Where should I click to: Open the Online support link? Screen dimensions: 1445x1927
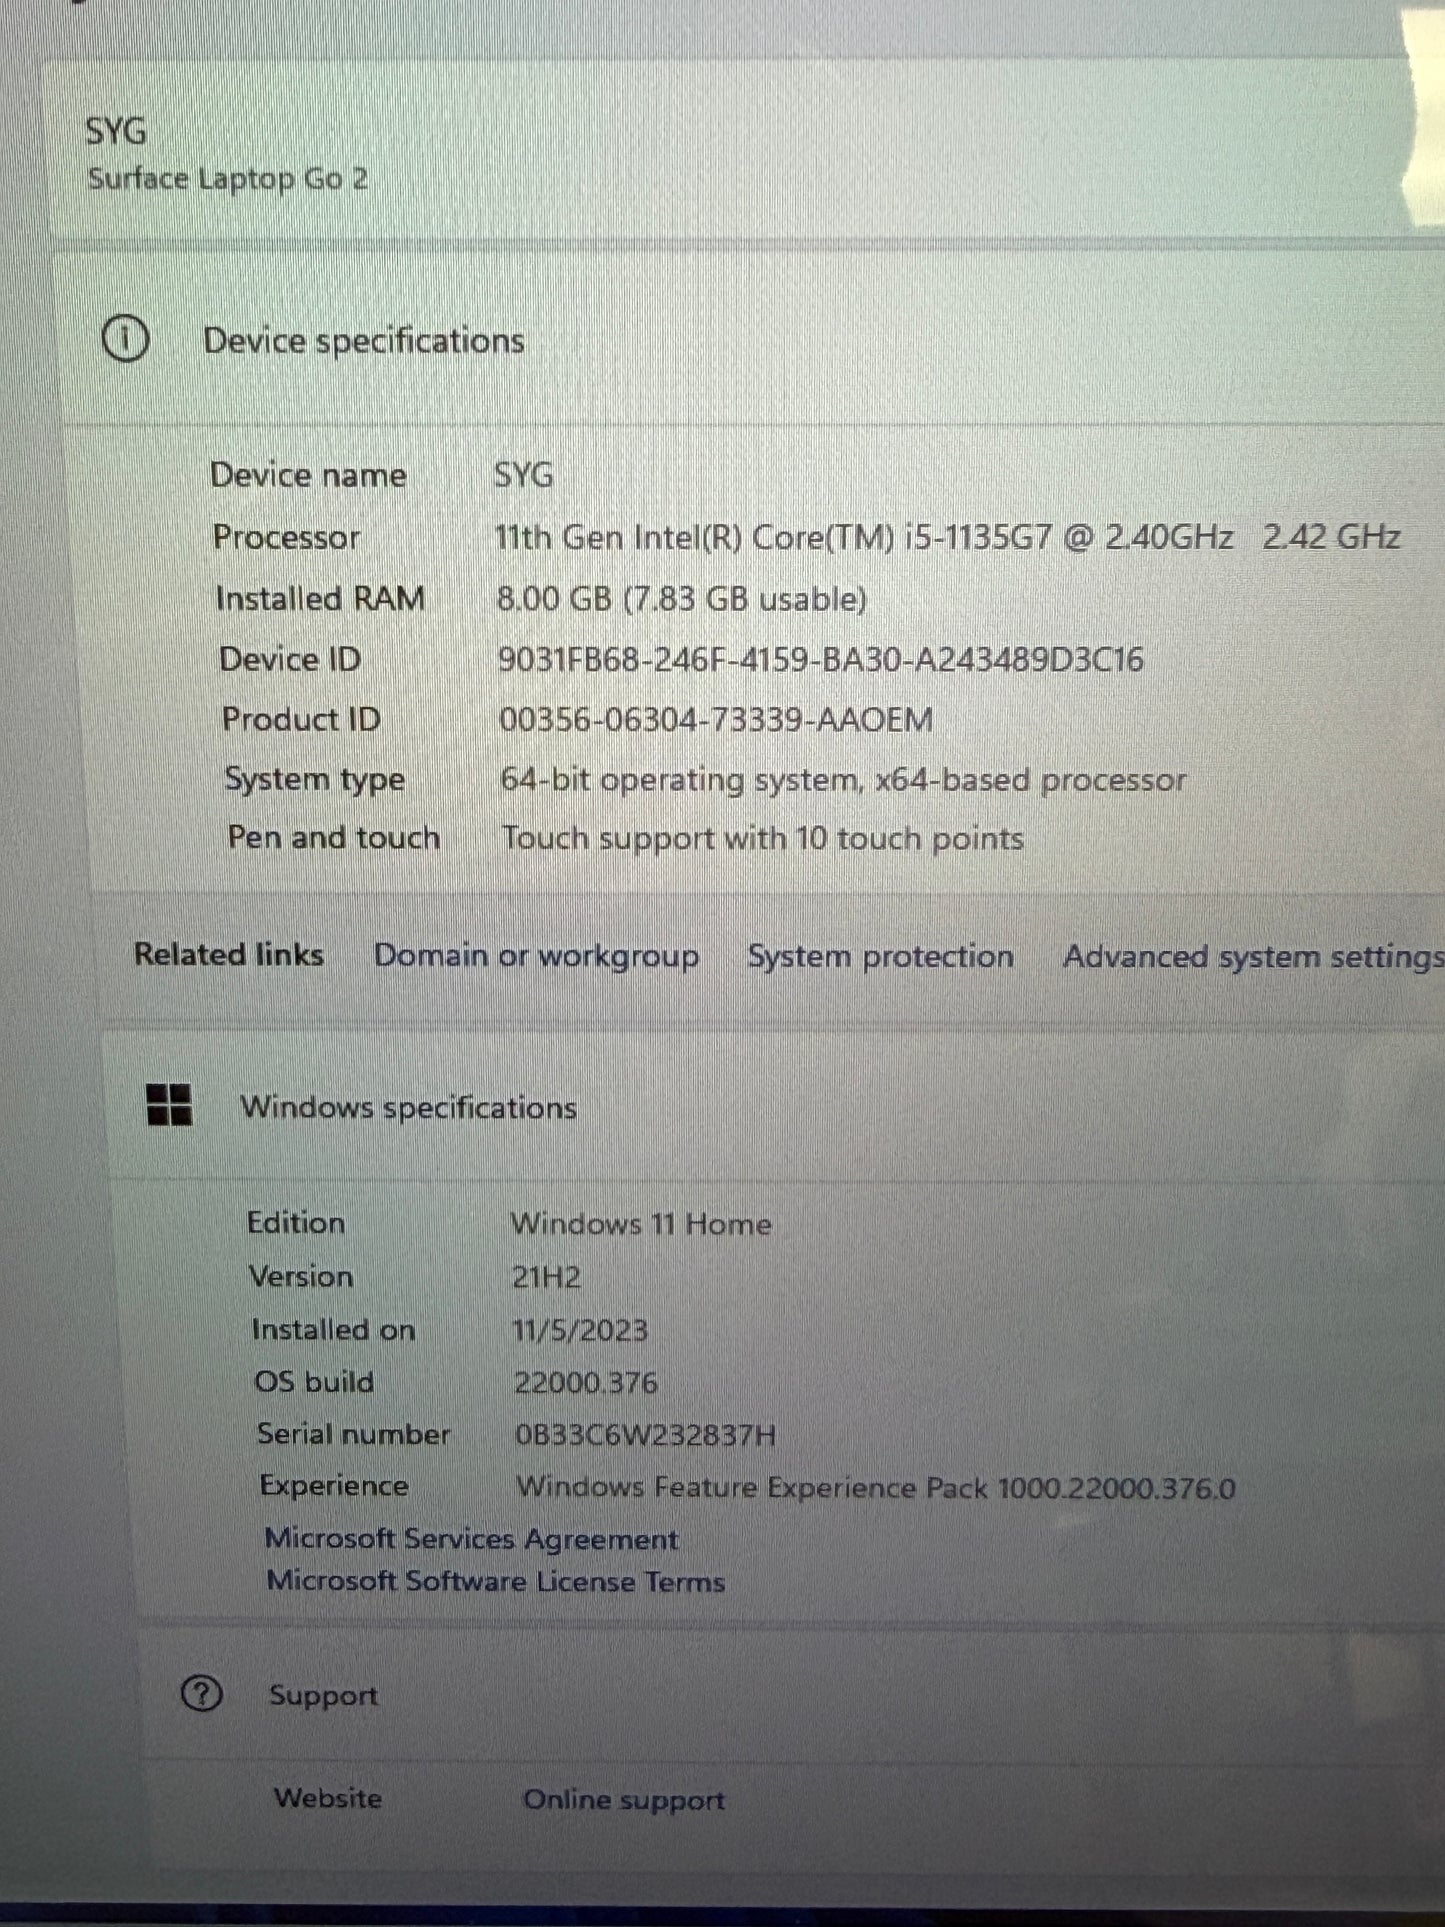(624, 1800)
